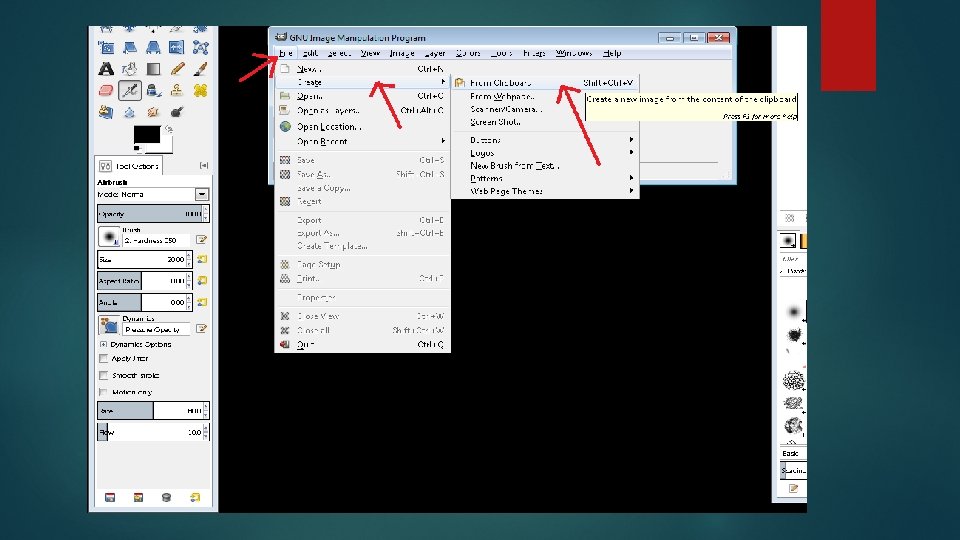The height and width of the screenshot is (540, 960).
Task: Select the Scale tool in toolbox
Action: 106,47
